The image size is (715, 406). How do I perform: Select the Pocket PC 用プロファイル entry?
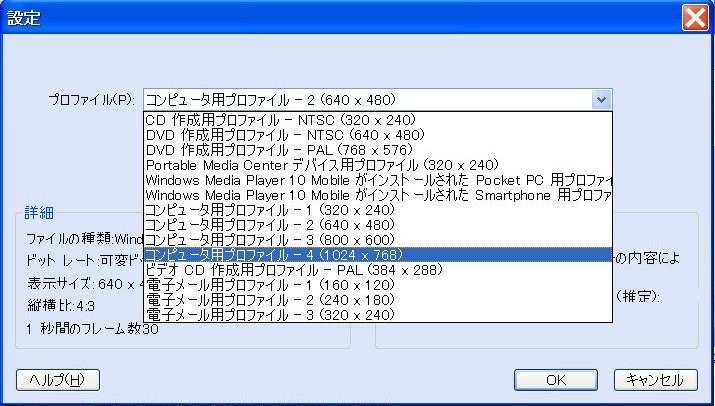[x=377, y=180]
